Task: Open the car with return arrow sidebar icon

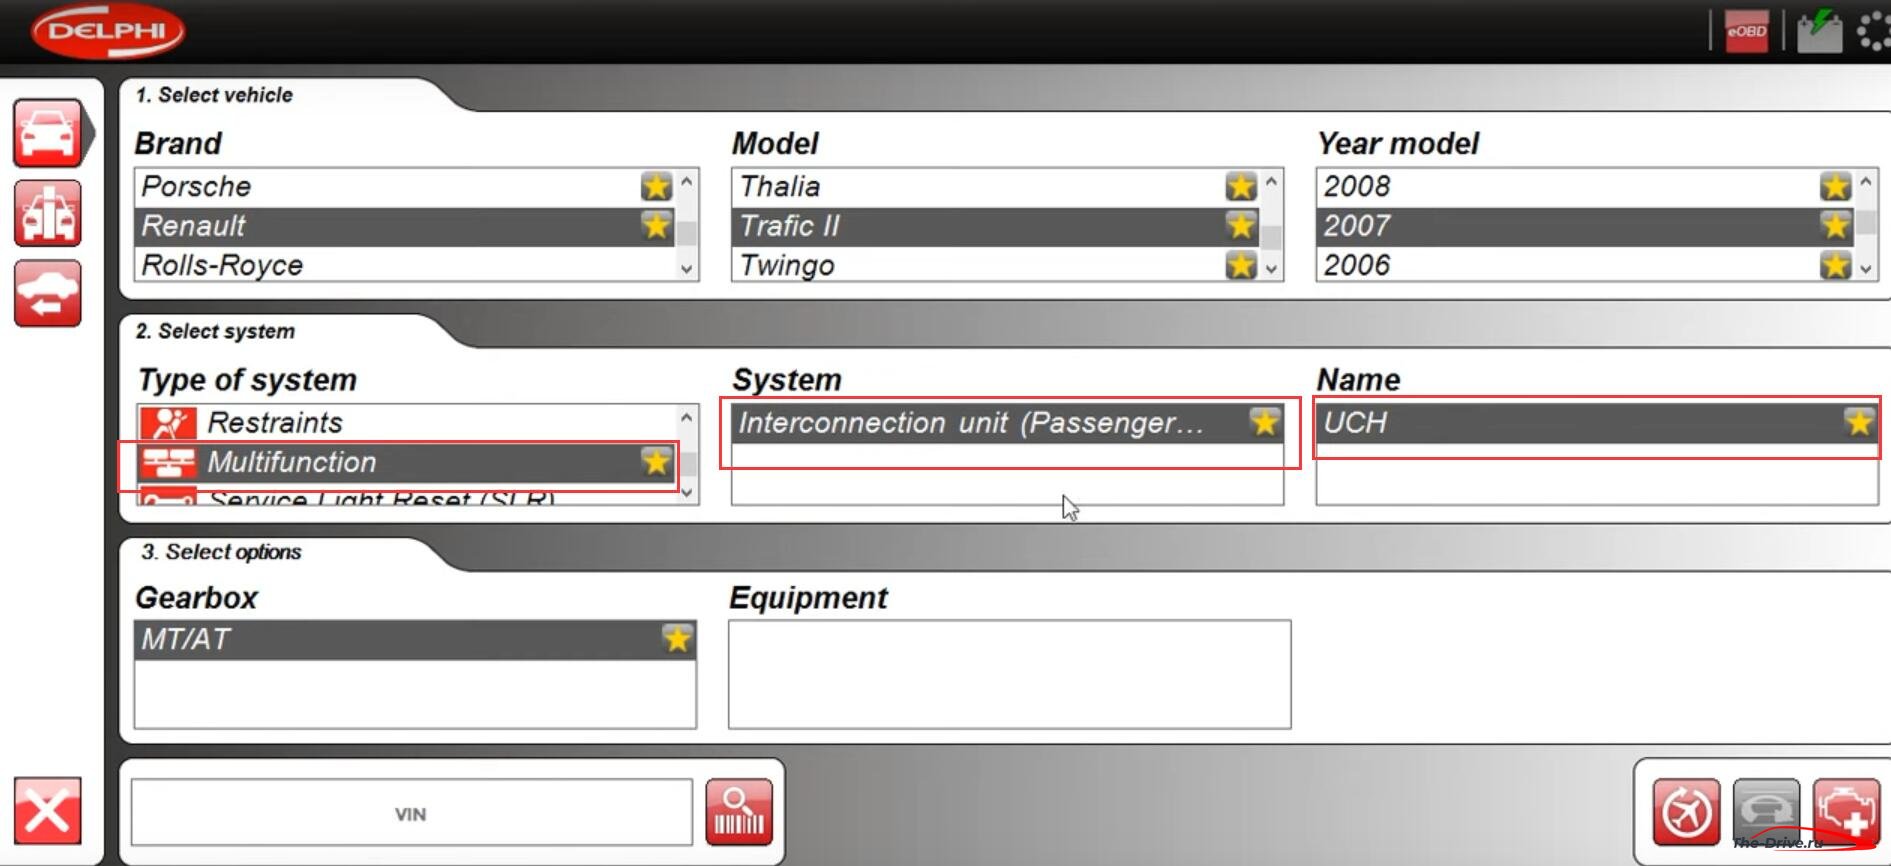Action: tap(48, 293)
